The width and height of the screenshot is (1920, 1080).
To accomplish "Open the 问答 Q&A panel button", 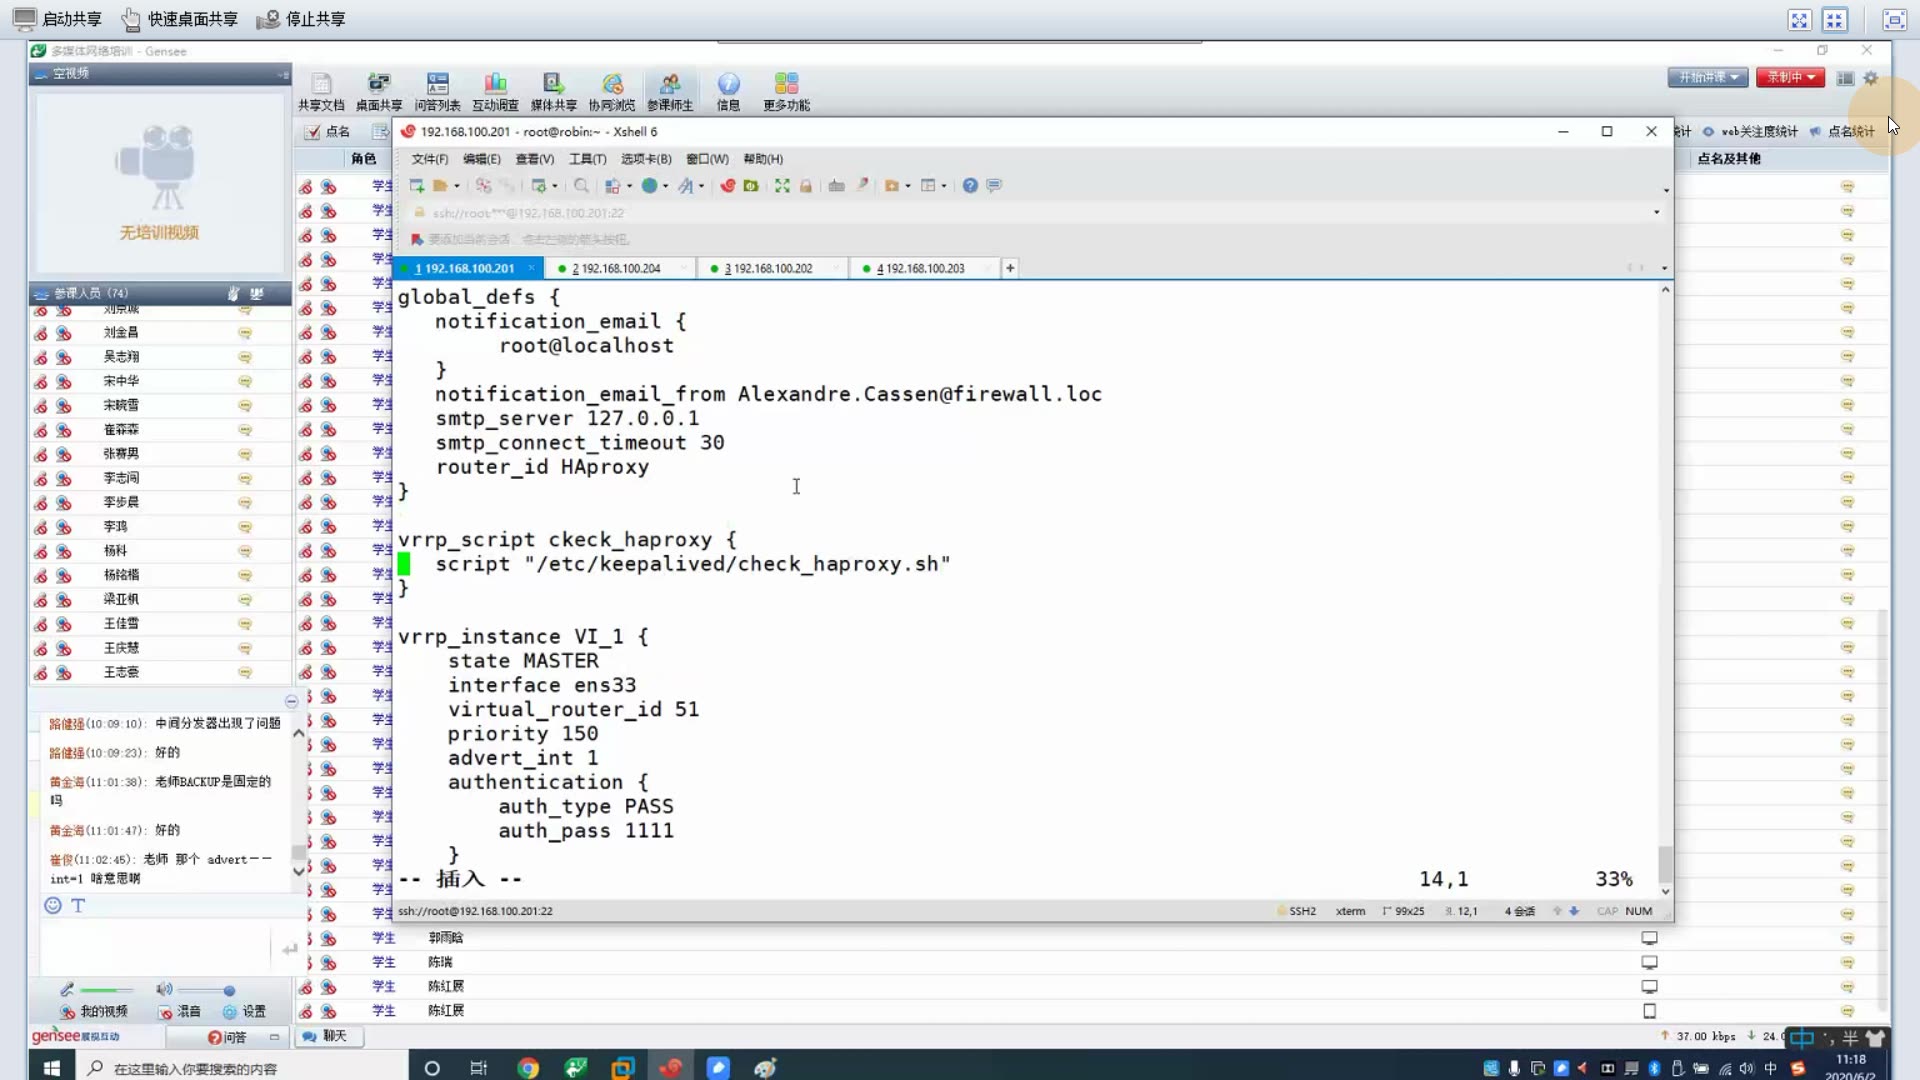I will click(227, 1038).
